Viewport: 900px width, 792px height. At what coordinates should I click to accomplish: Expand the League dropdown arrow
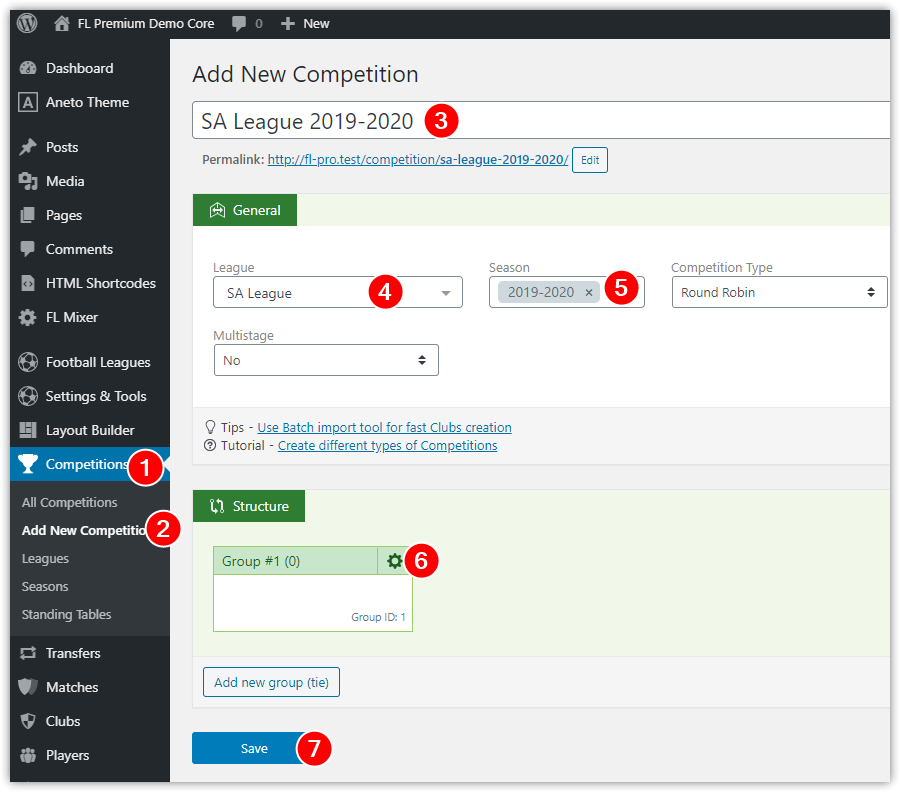tap(445, 293)
